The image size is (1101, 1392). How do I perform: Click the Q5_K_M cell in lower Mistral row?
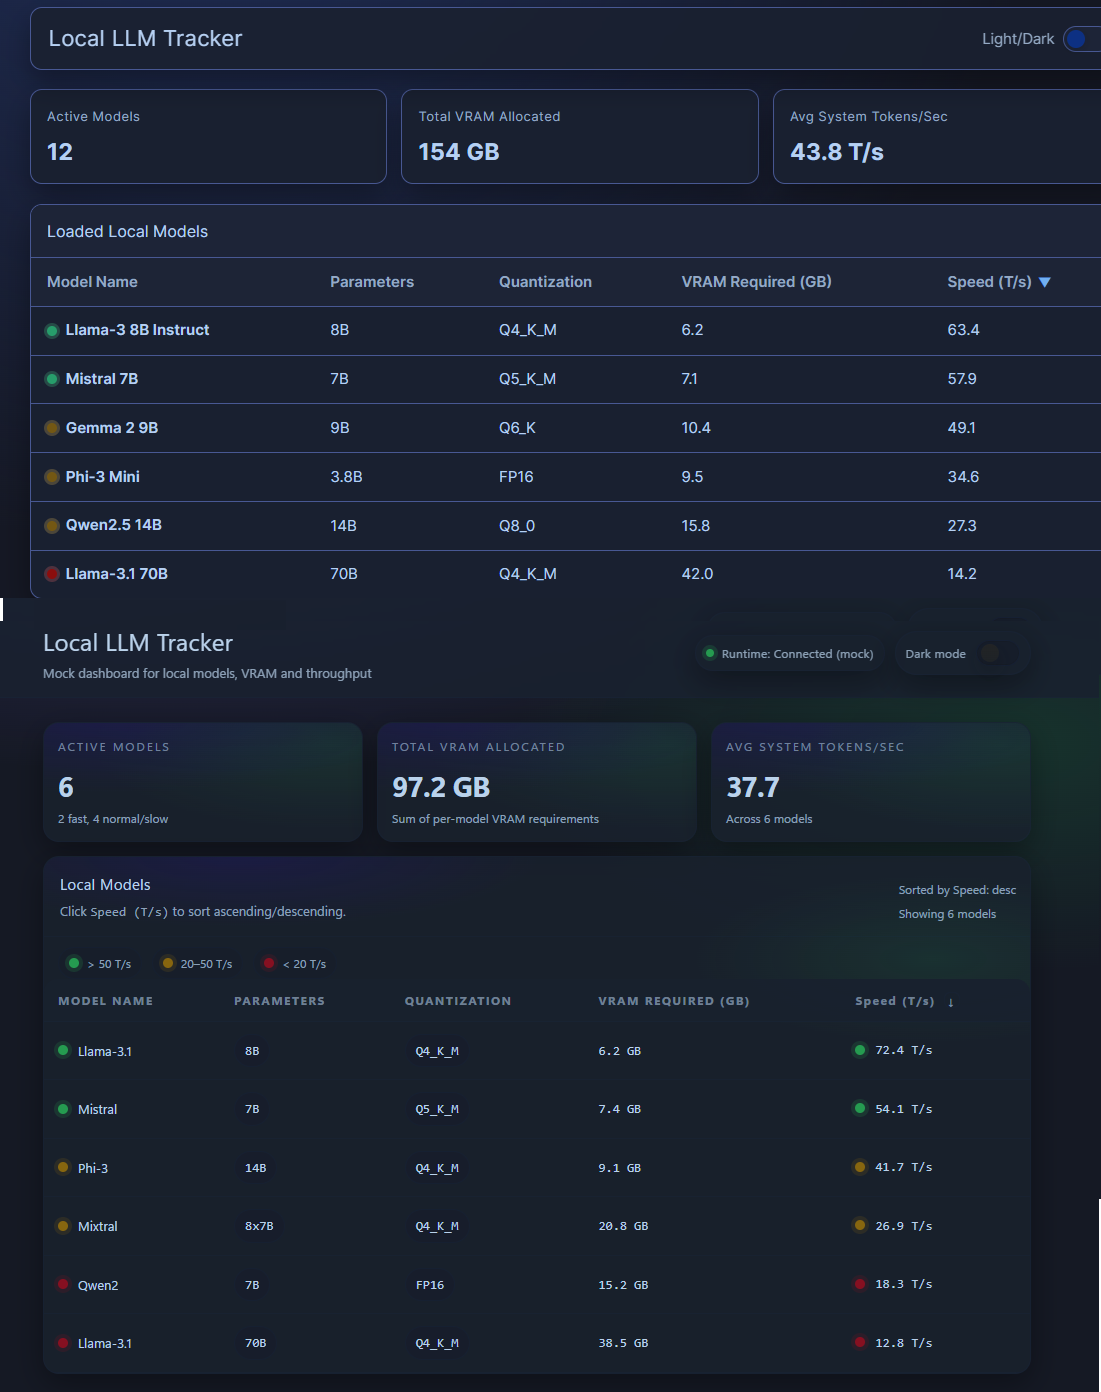[x=437, y=1109]
